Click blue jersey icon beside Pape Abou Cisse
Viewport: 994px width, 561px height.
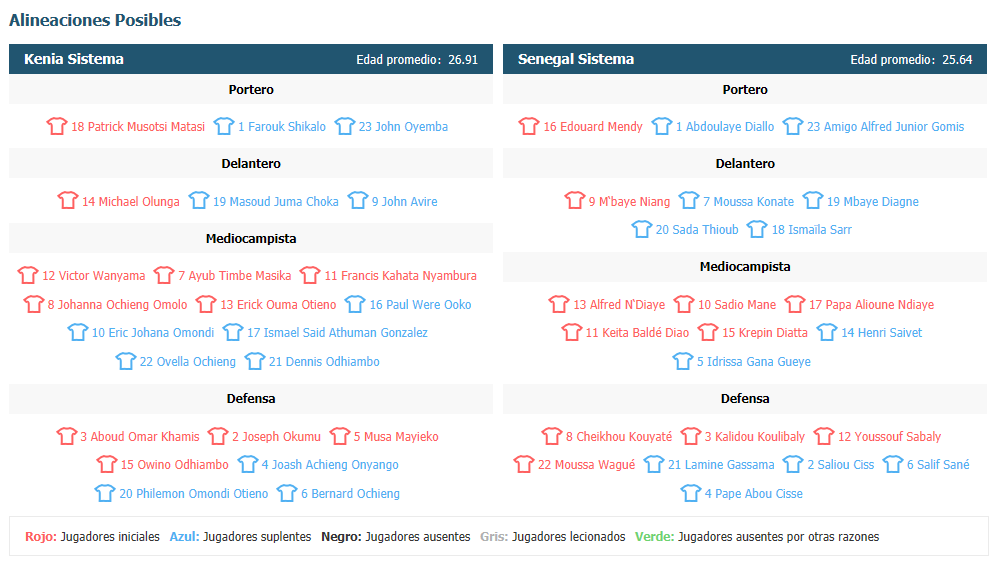coord(690,493)
